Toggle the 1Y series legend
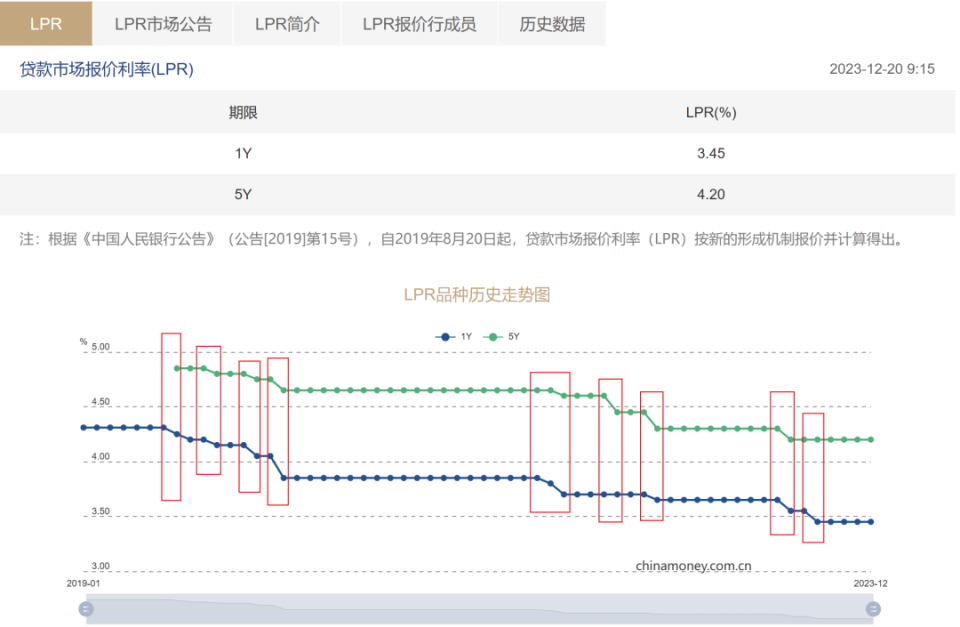 [x=454, y=337]
